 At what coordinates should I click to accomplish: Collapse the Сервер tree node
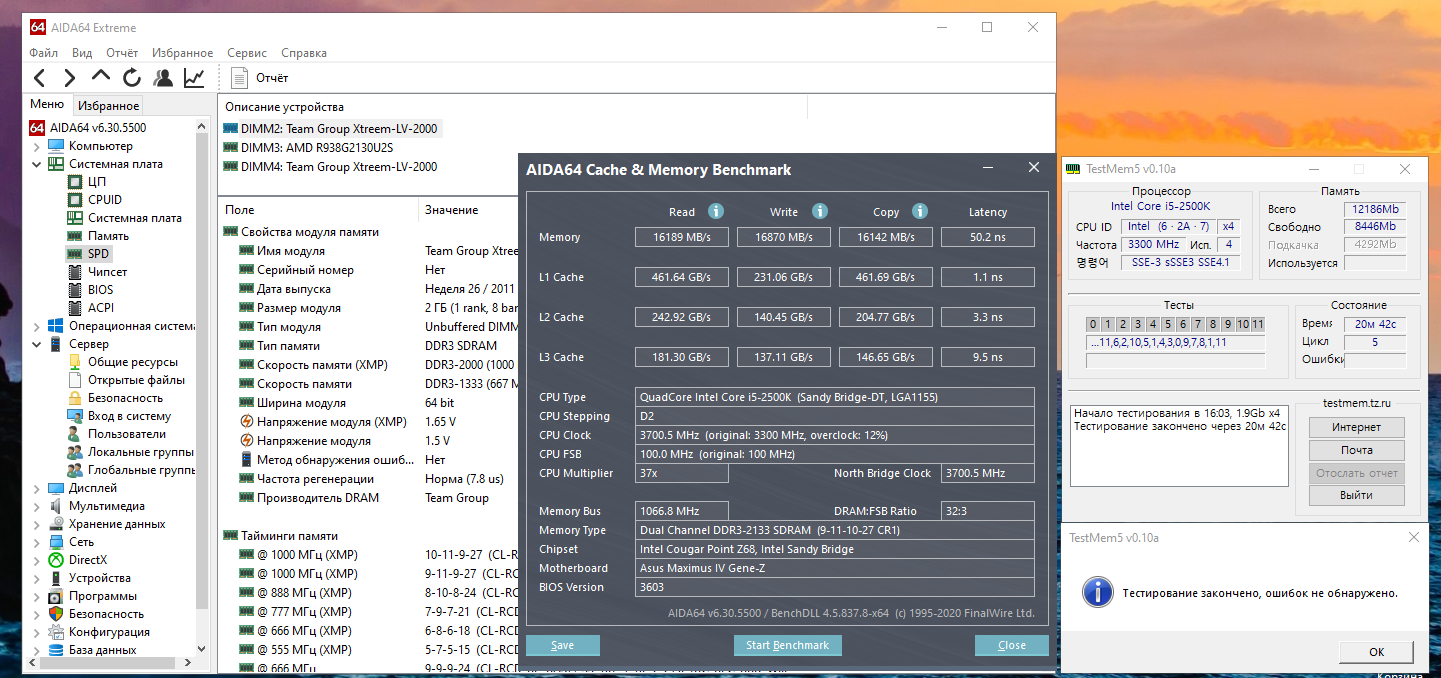coord(37,344)
